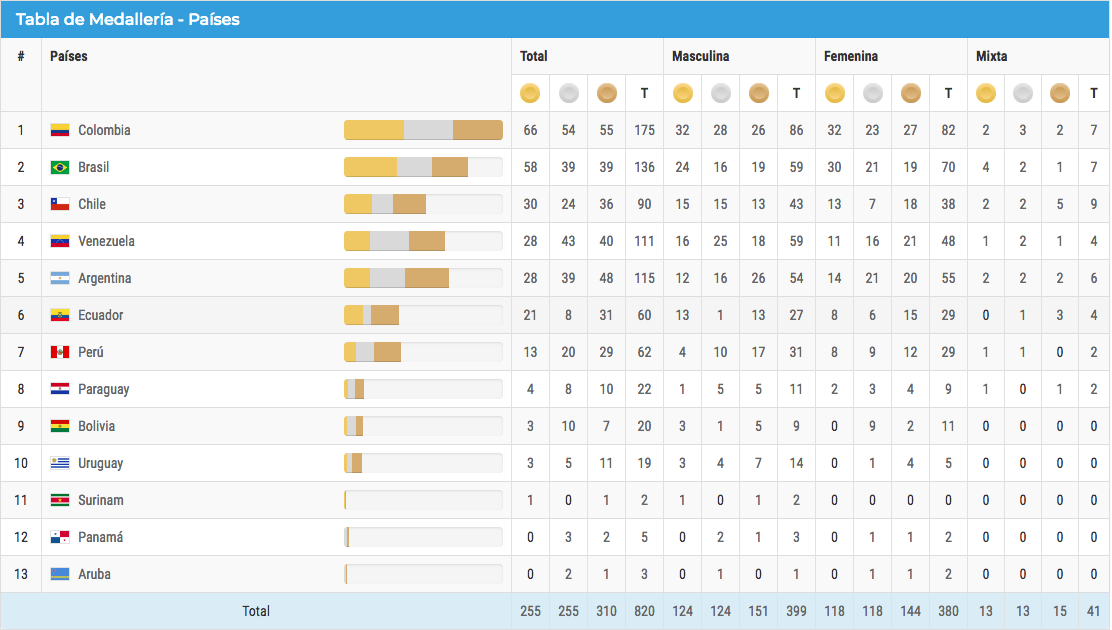Open the Ecuador country name
This screenshot has height=630, width=1112.
(x=101, y=315)
